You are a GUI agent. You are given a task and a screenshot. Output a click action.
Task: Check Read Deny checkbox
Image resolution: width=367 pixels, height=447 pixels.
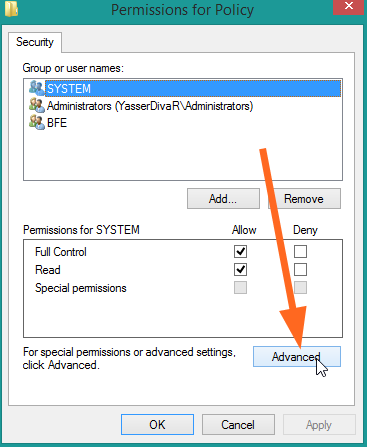(x=300, y=269)
